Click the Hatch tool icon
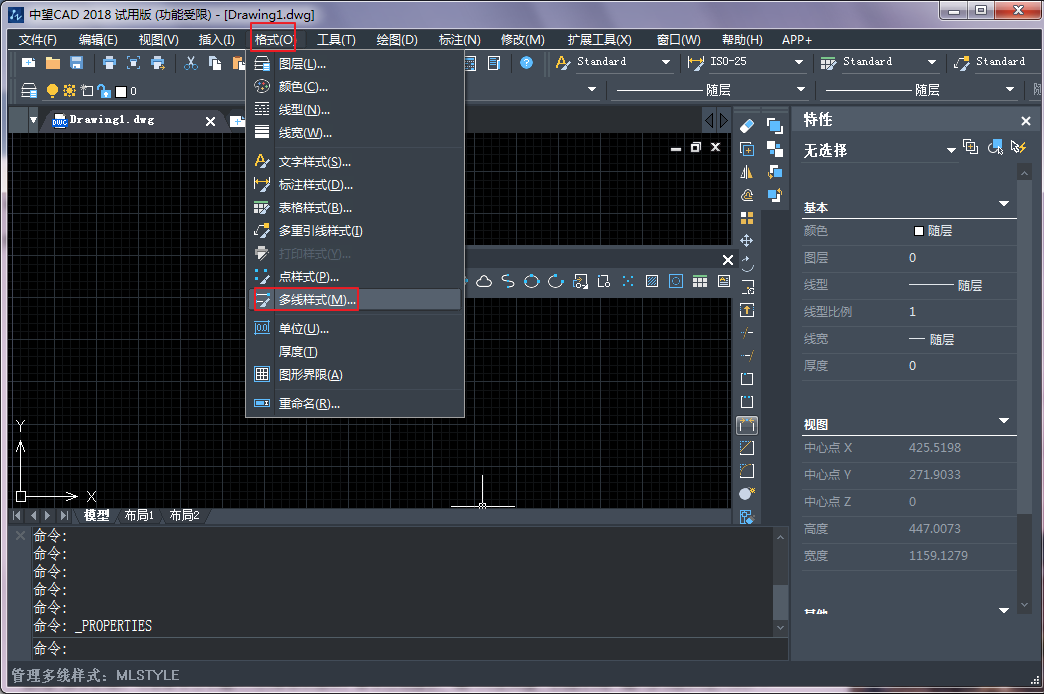Image resolution: width=1044 pixels, height=694 pixels. pos(652,281)
